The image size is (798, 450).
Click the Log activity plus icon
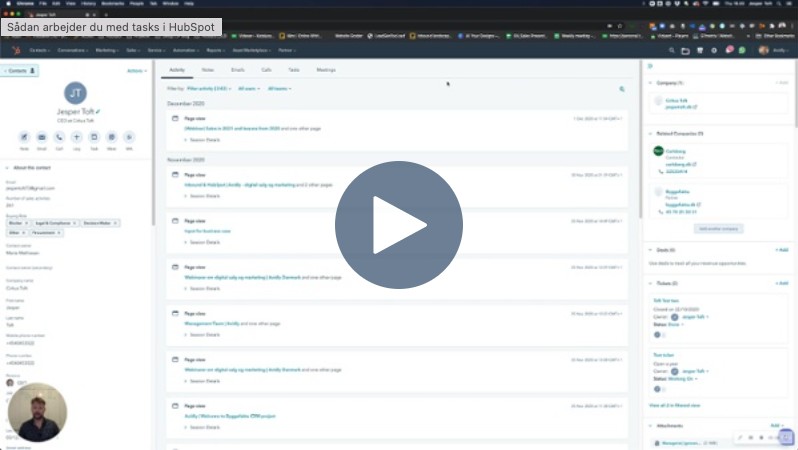(77, 137)
